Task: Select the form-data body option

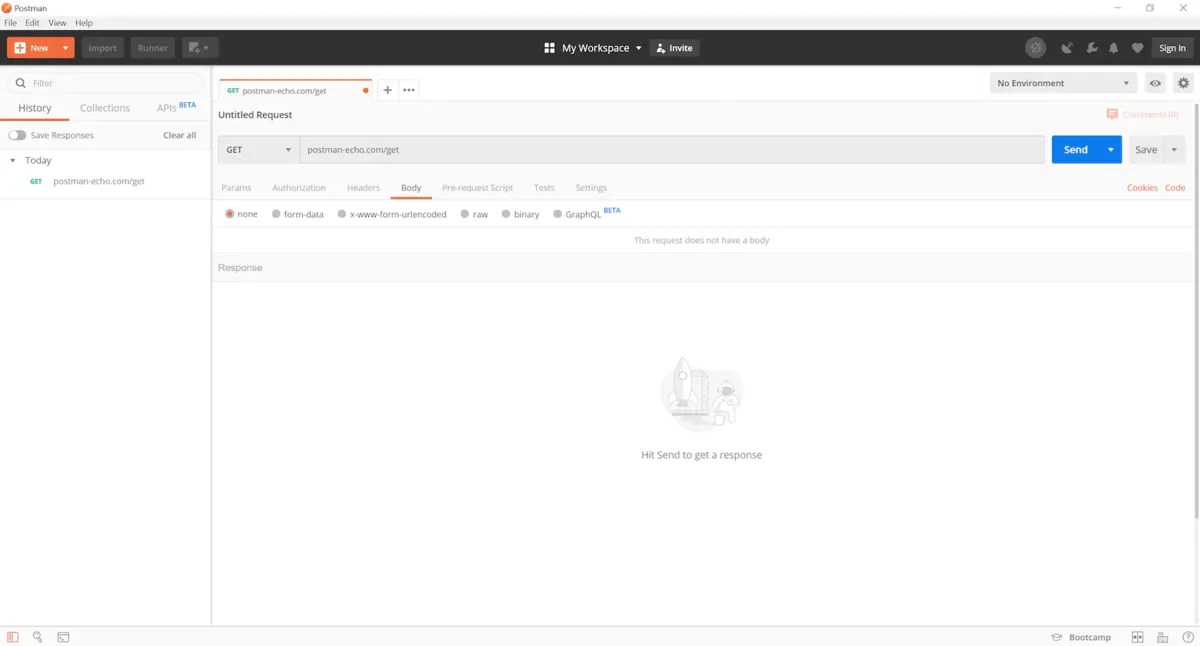Action: 276,214
